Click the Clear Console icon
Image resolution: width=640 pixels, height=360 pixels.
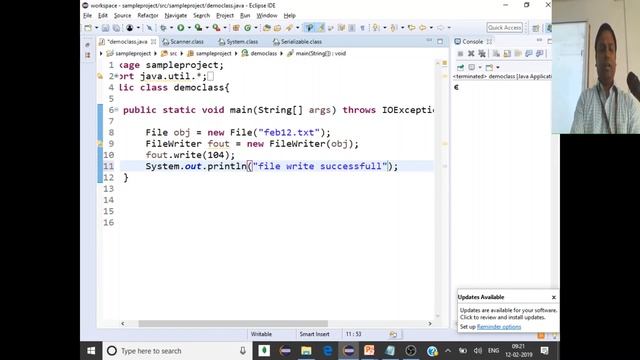point(496,53)
